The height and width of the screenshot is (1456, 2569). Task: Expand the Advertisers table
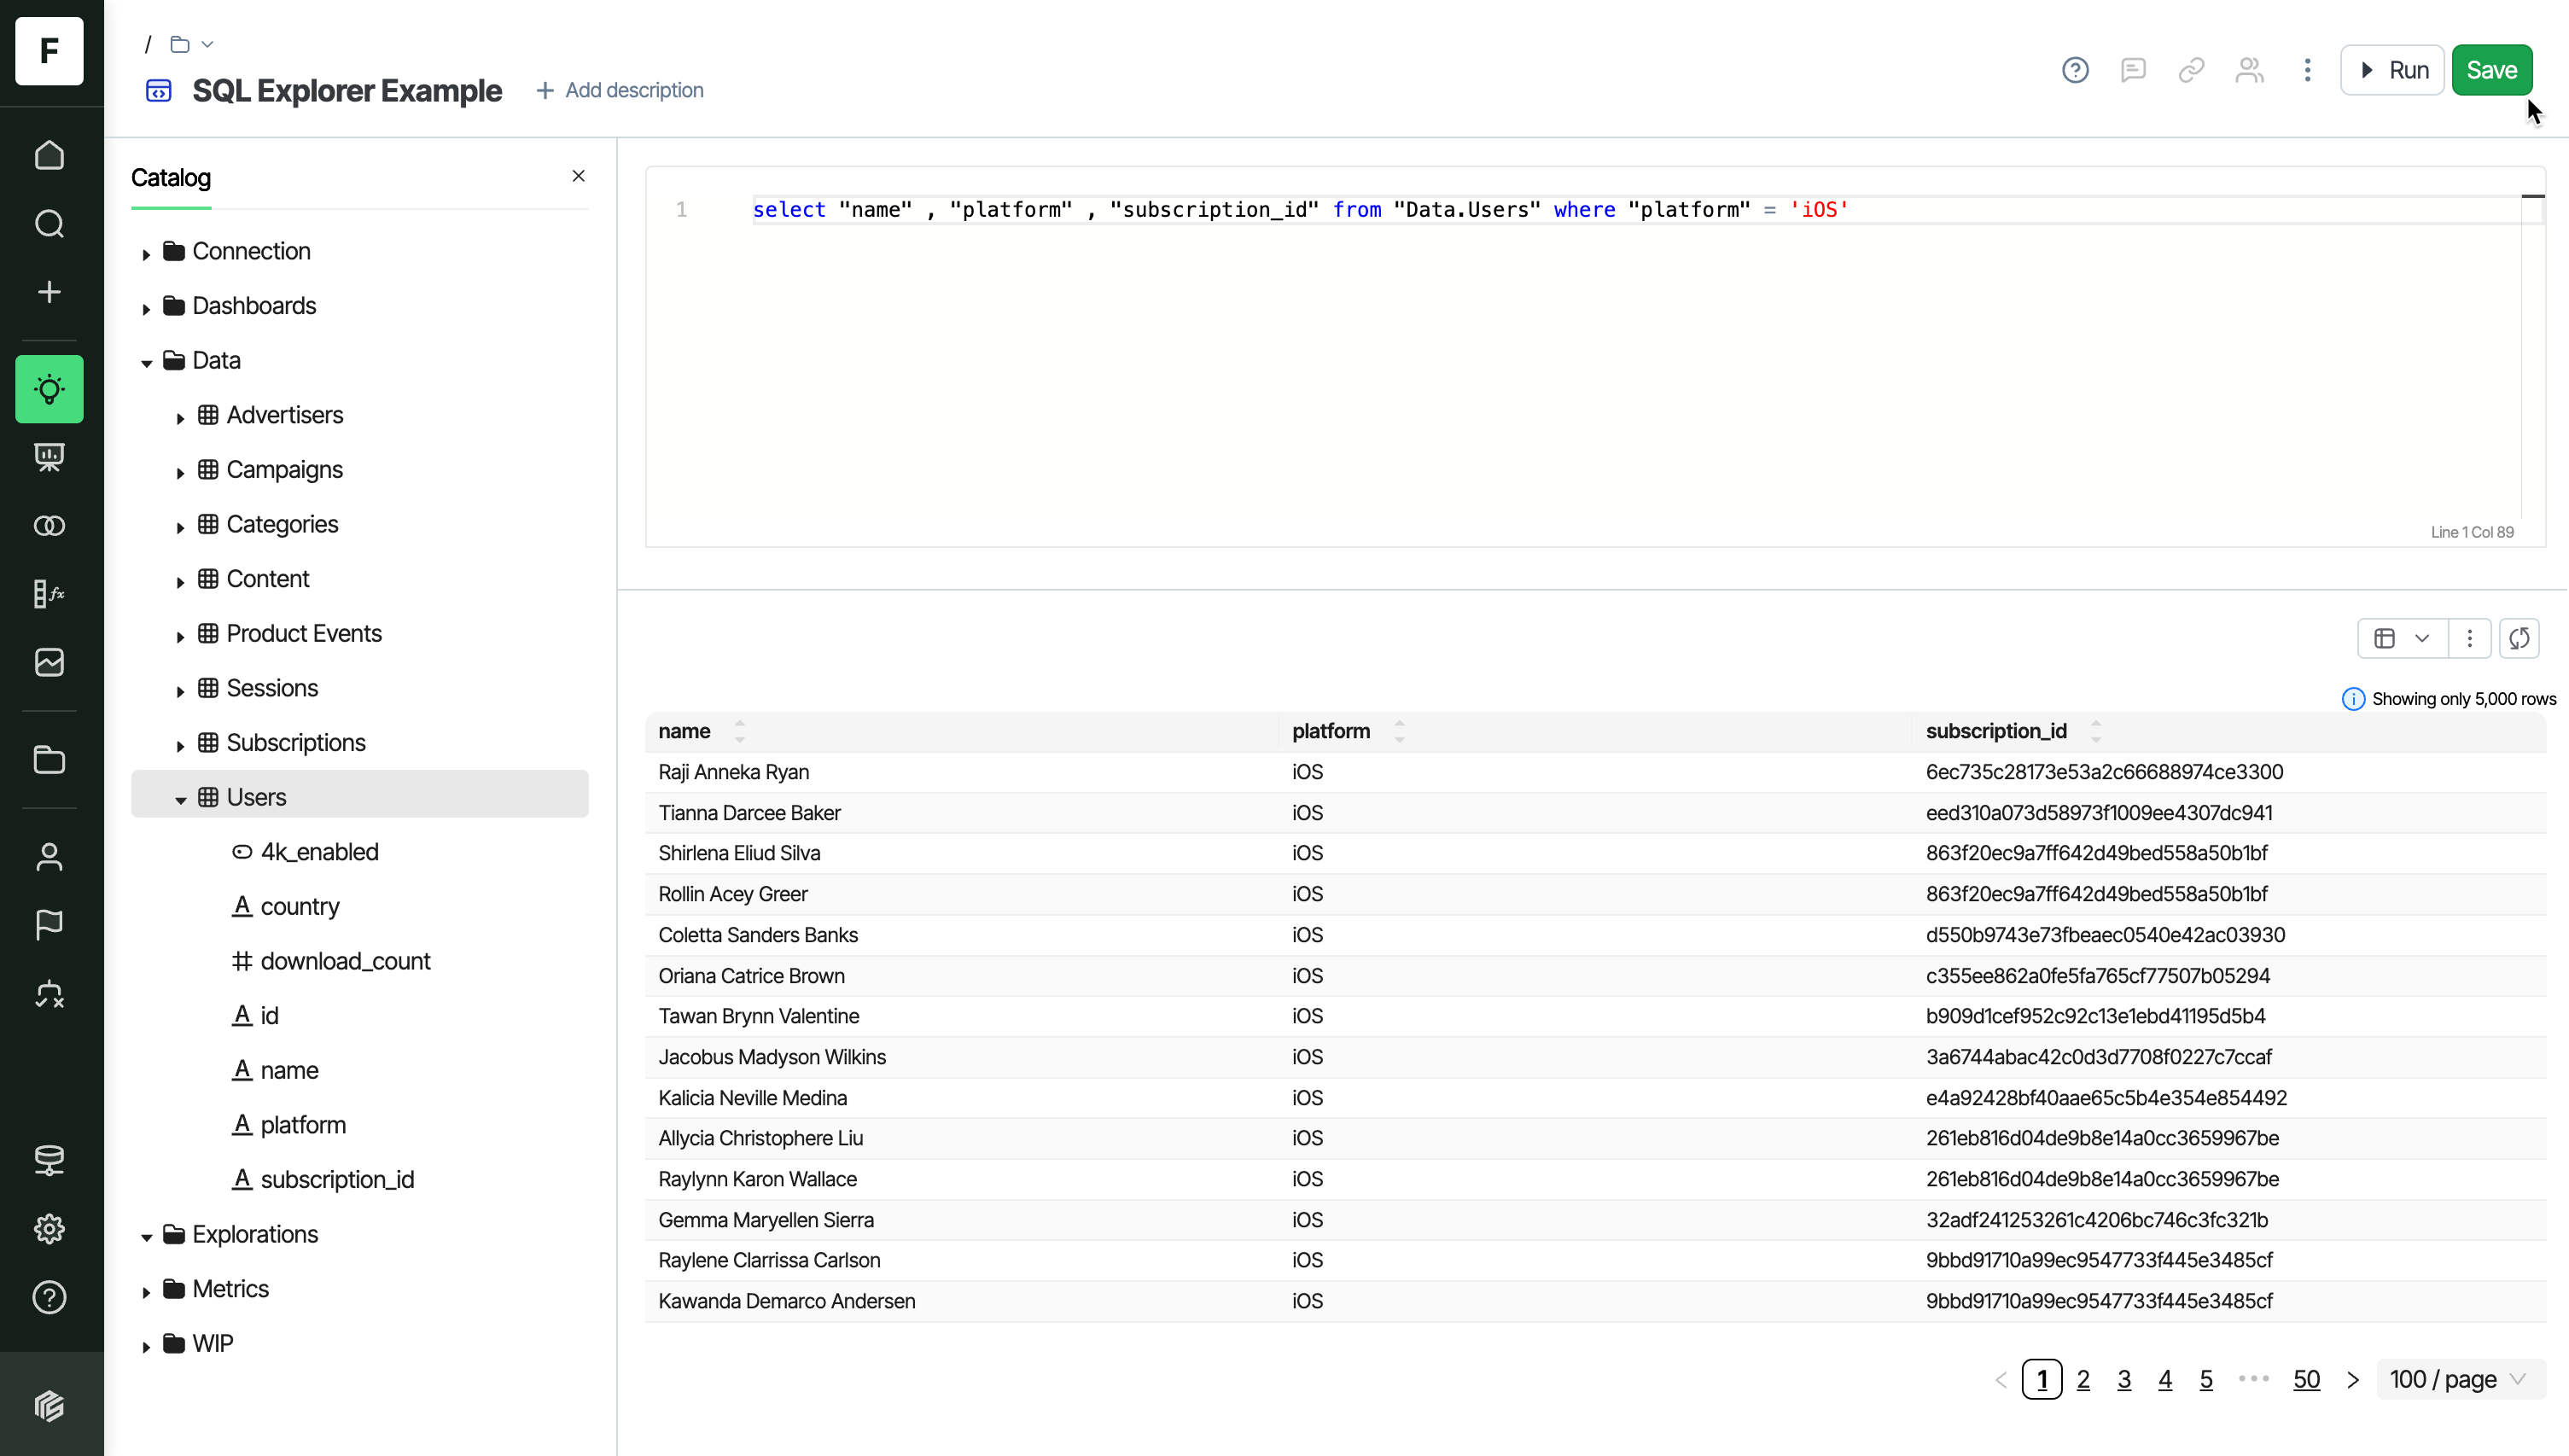tap(180, 418)
